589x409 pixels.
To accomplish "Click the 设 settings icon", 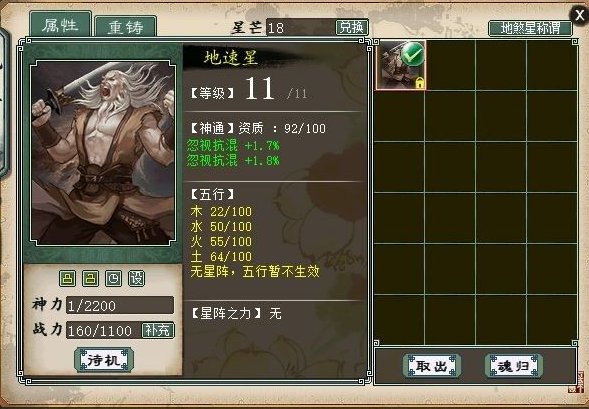I will [x=136, y=279].
